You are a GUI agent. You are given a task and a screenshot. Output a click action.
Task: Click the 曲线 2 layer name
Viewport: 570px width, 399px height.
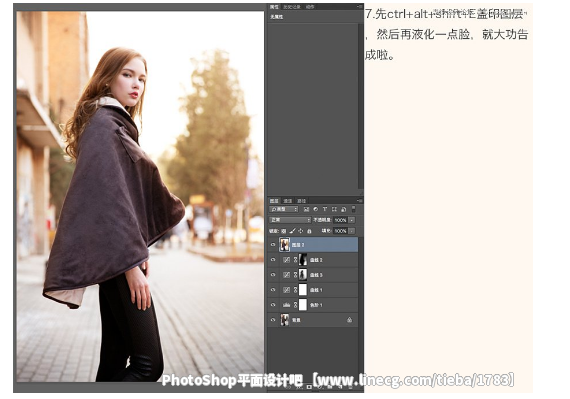[316, 260]
